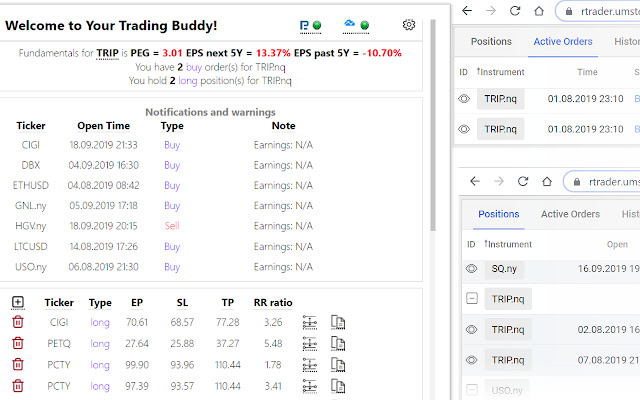Image resolution: width=640 pixels, height=400 pixels.
Task: Delete the CIGI trade plan row
Action: click(18, 322)
